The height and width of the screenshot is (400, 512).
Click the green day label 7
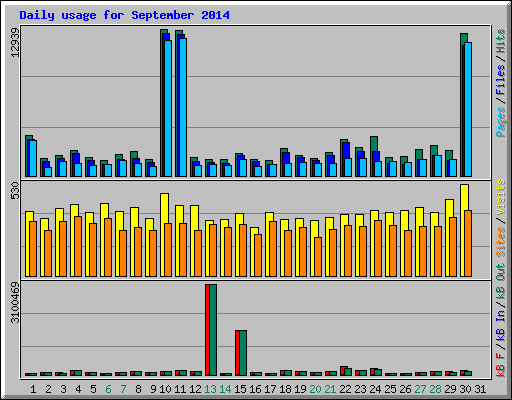tap(123, 389)
